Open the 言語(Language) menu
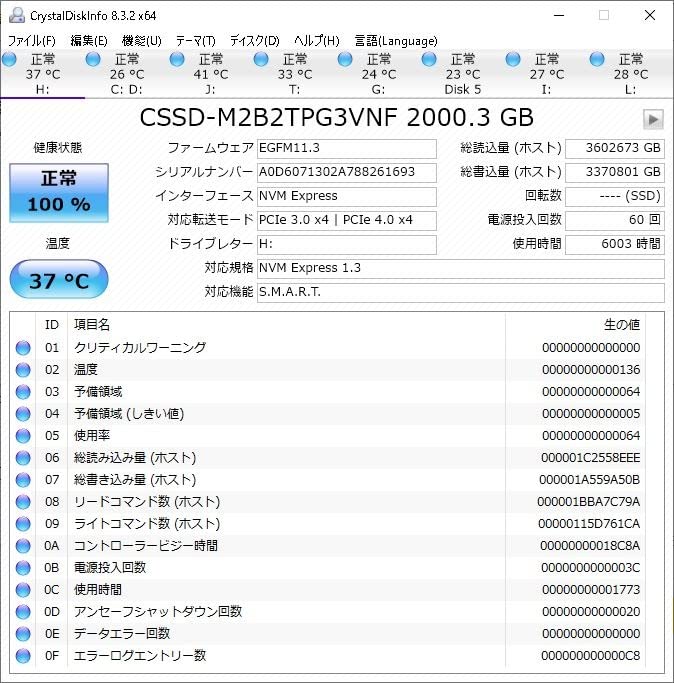This screenshot has height=683, width=674. pyautogui.click(x=396, y=41)
